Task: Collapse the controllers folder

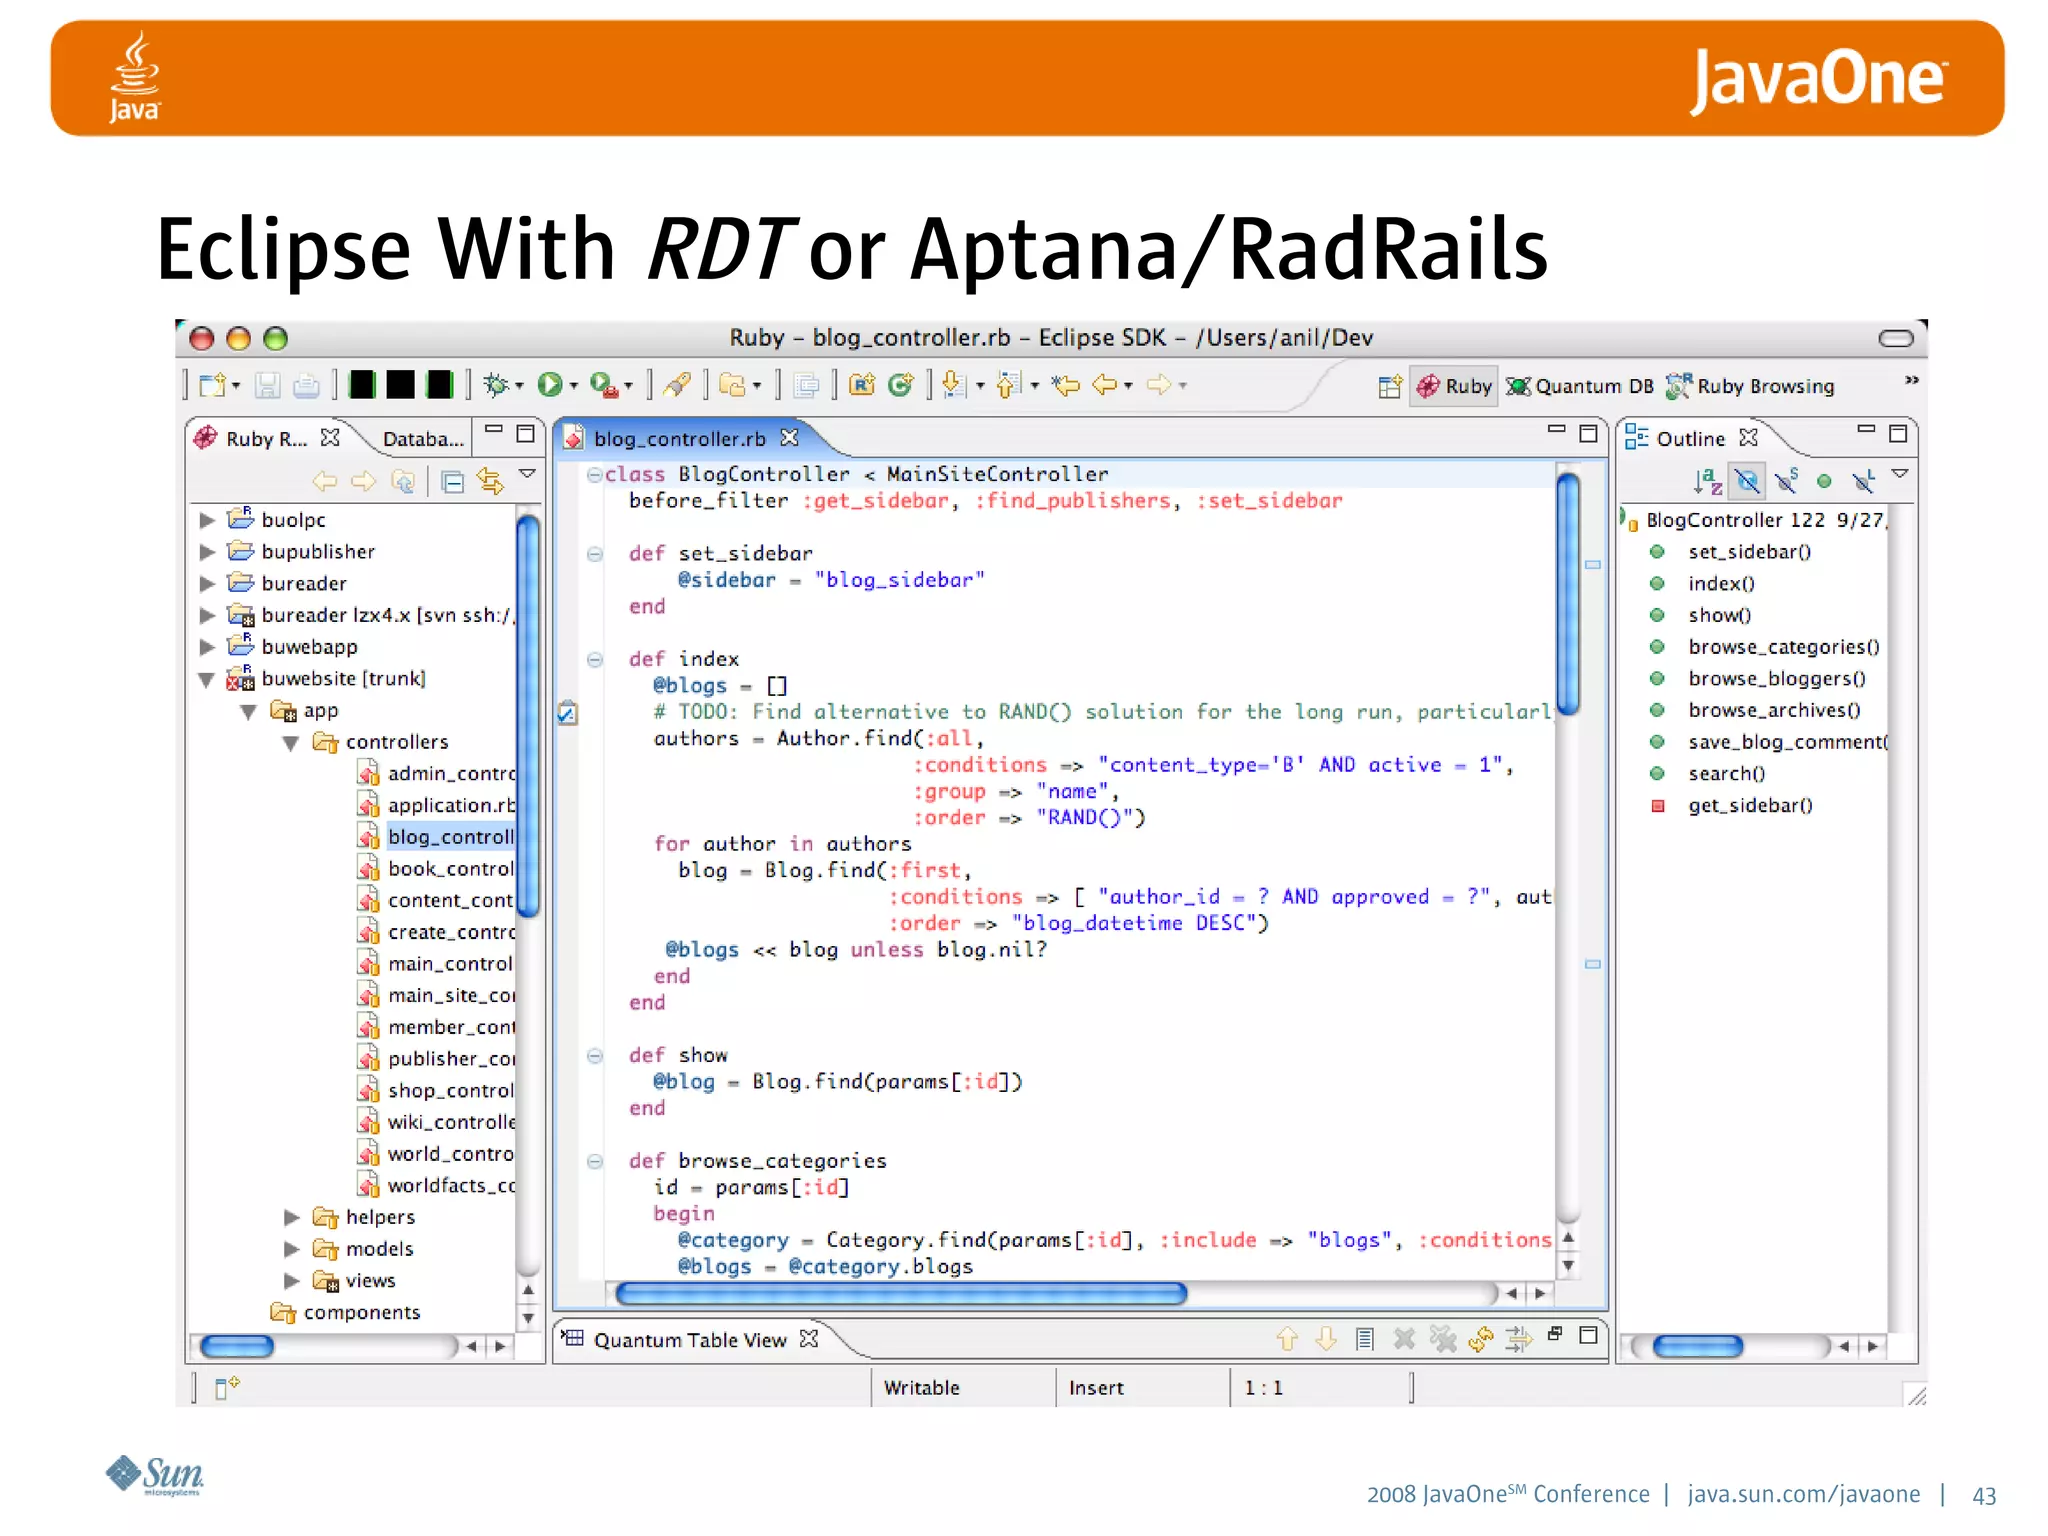Action: point(292,743)
